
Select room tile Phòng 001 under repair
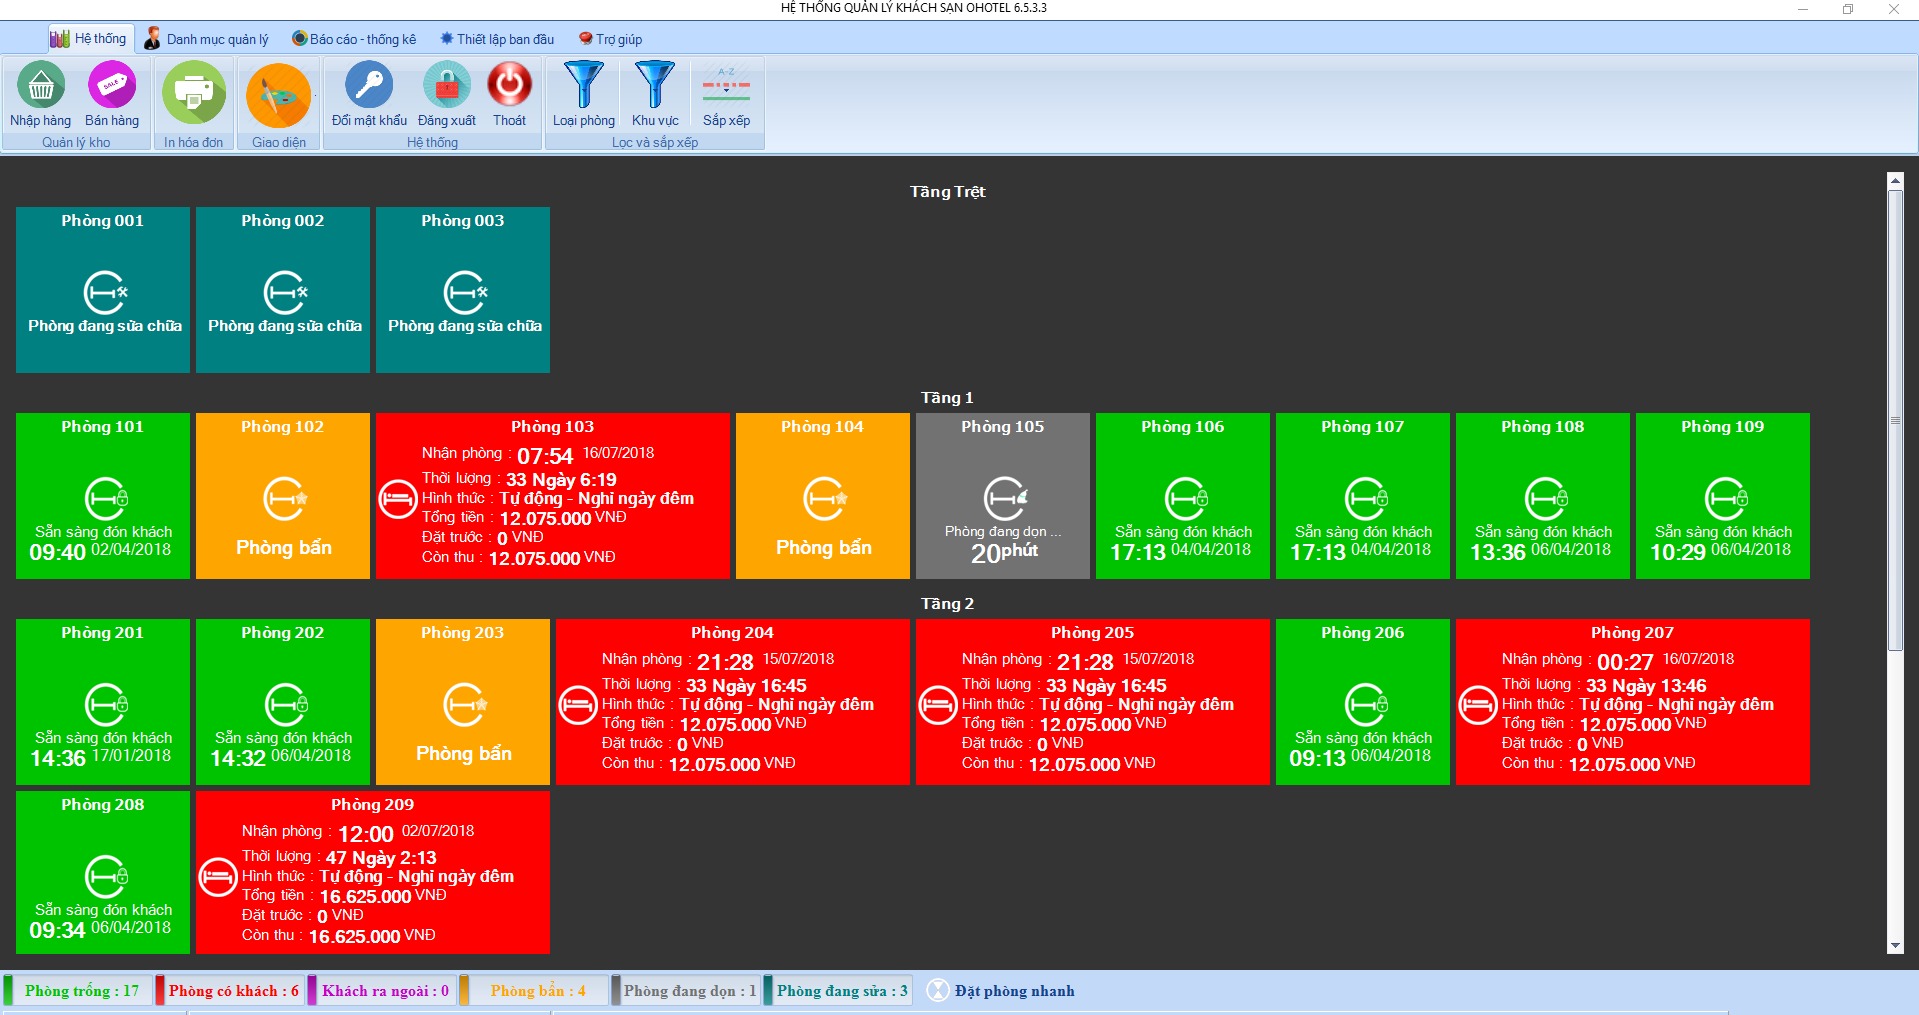click(103, 290)
